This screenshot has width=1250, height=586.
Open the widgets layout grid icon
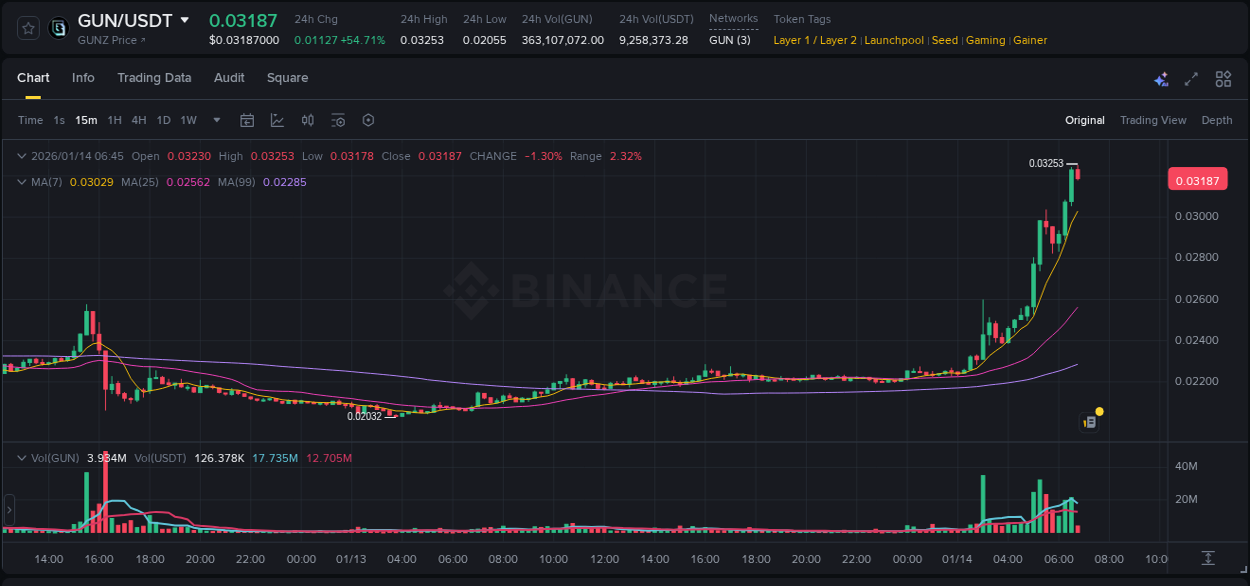tap(1223, 78)
